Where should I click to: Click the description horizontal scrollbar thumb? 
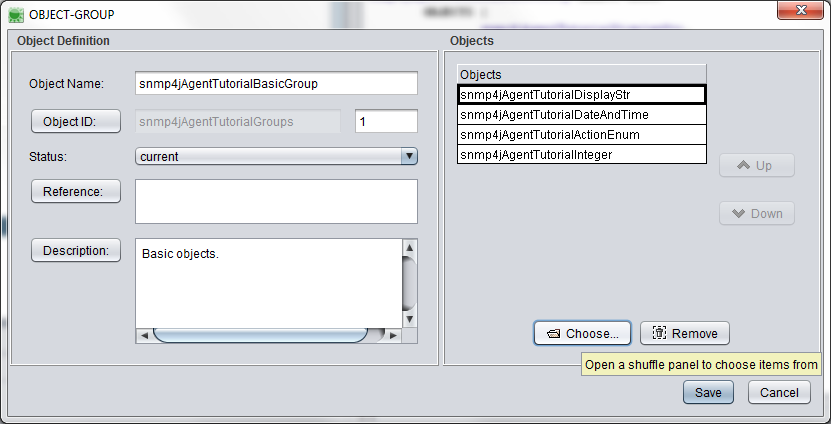point(260,335)
